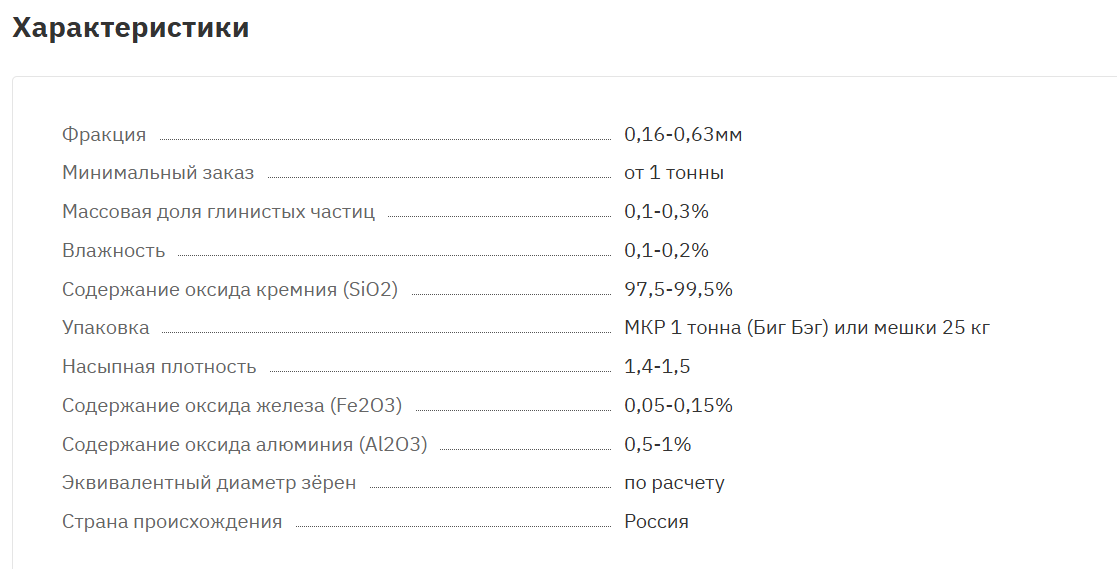
Task: Click the Влажность label
Action: (x=113, y=251)
